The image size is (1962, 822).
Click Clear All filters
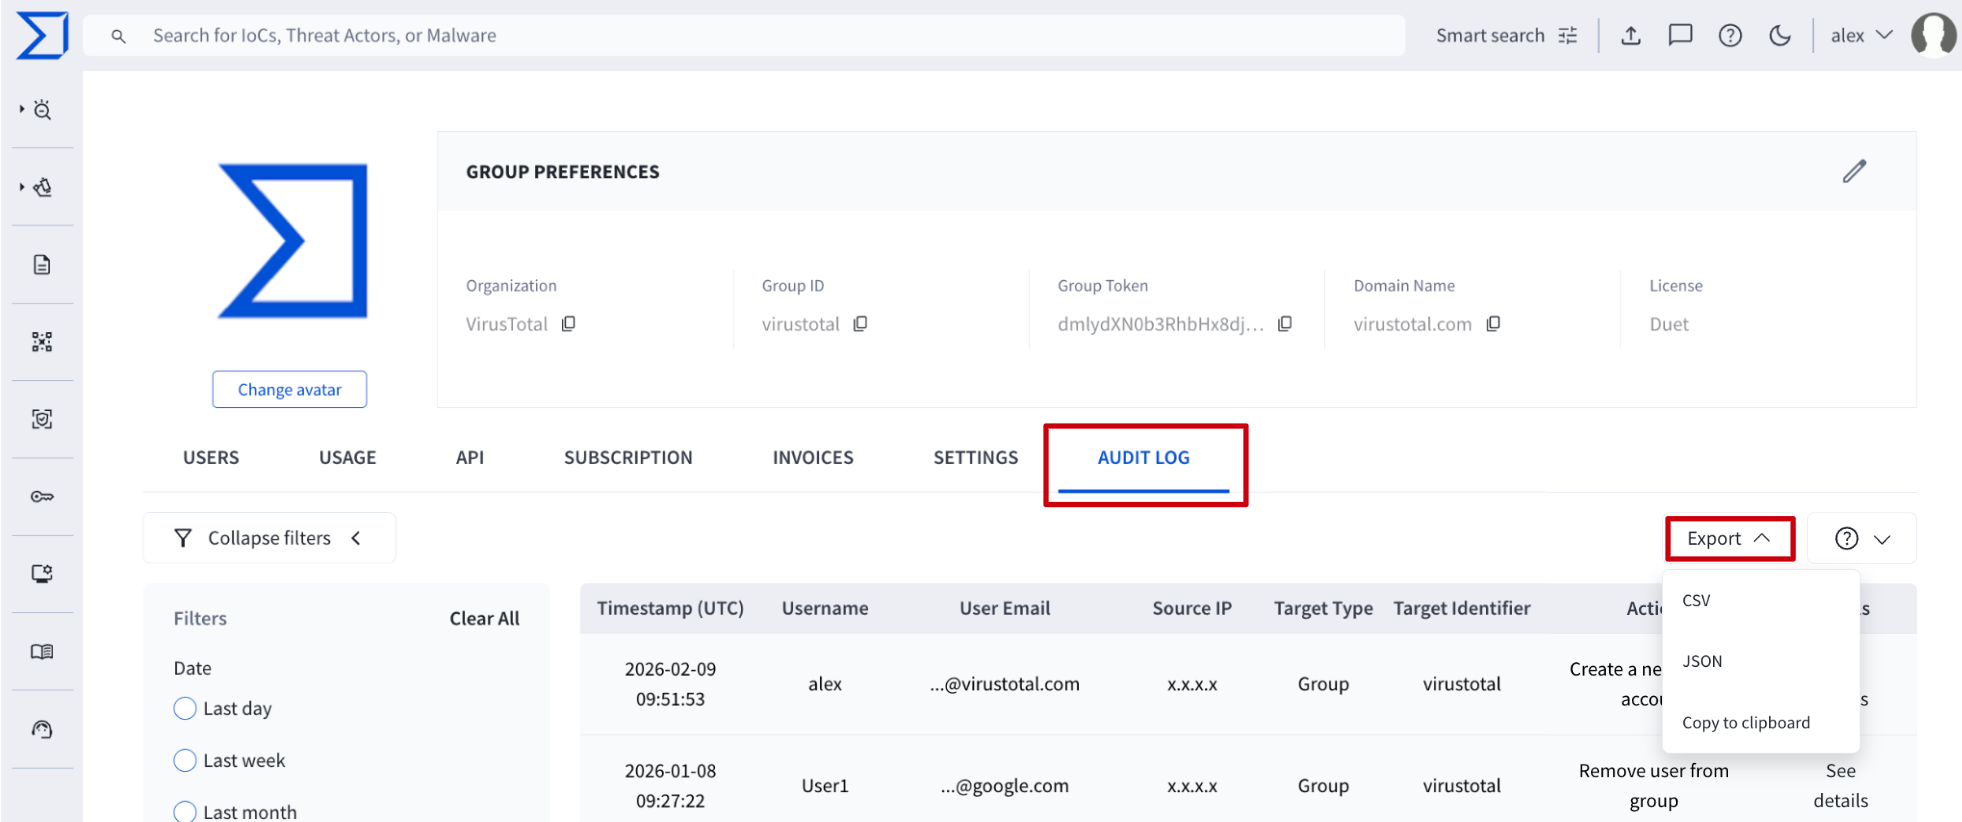pos(484,618)
